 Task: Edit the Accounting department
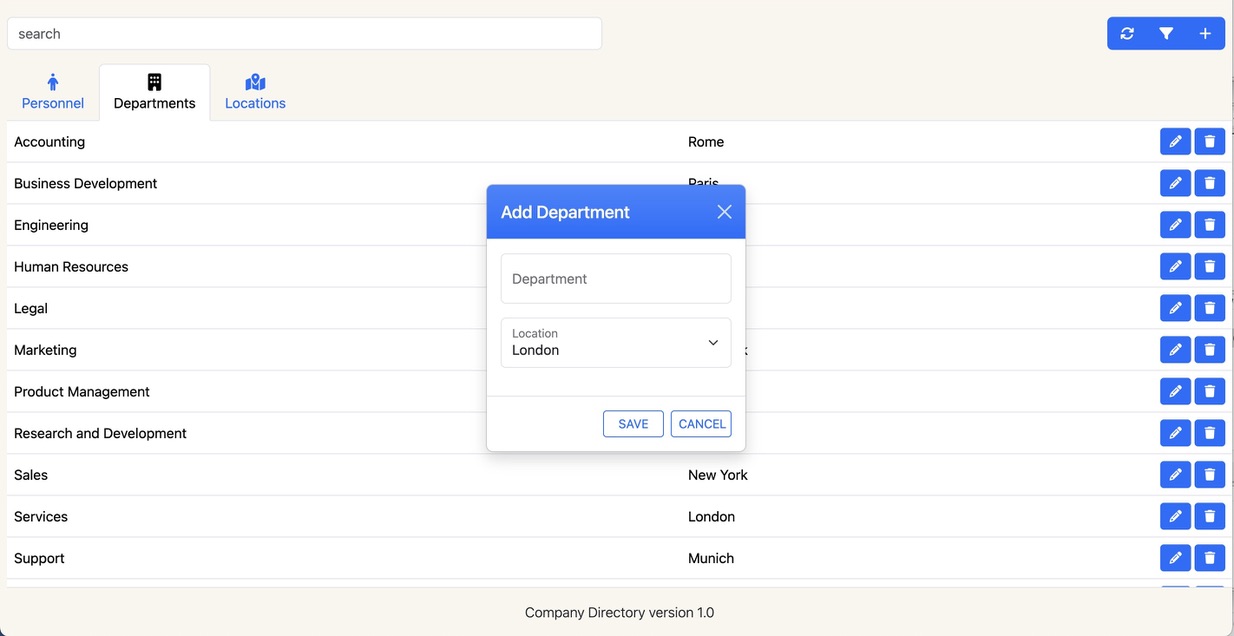click(x=1175, y=141)
